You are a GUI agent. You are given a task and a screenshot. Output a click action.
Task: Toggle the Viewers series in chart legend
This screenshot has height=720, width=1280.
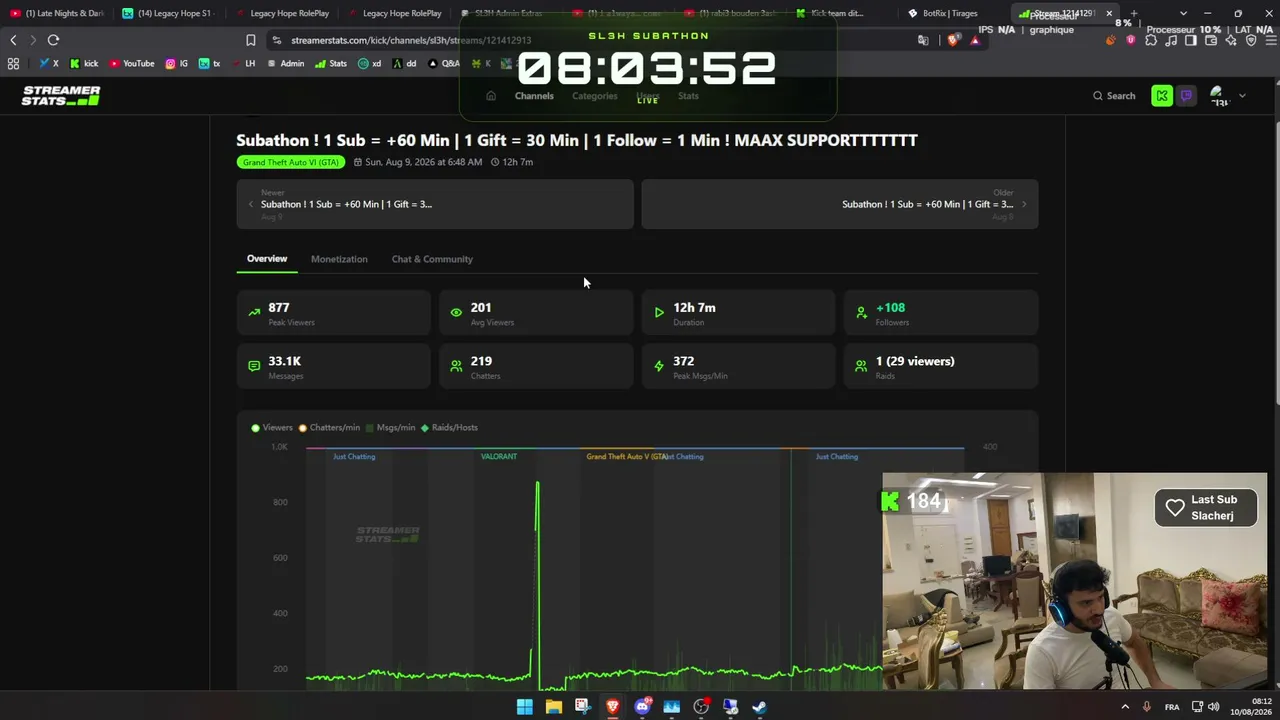(x=272, y=428)
